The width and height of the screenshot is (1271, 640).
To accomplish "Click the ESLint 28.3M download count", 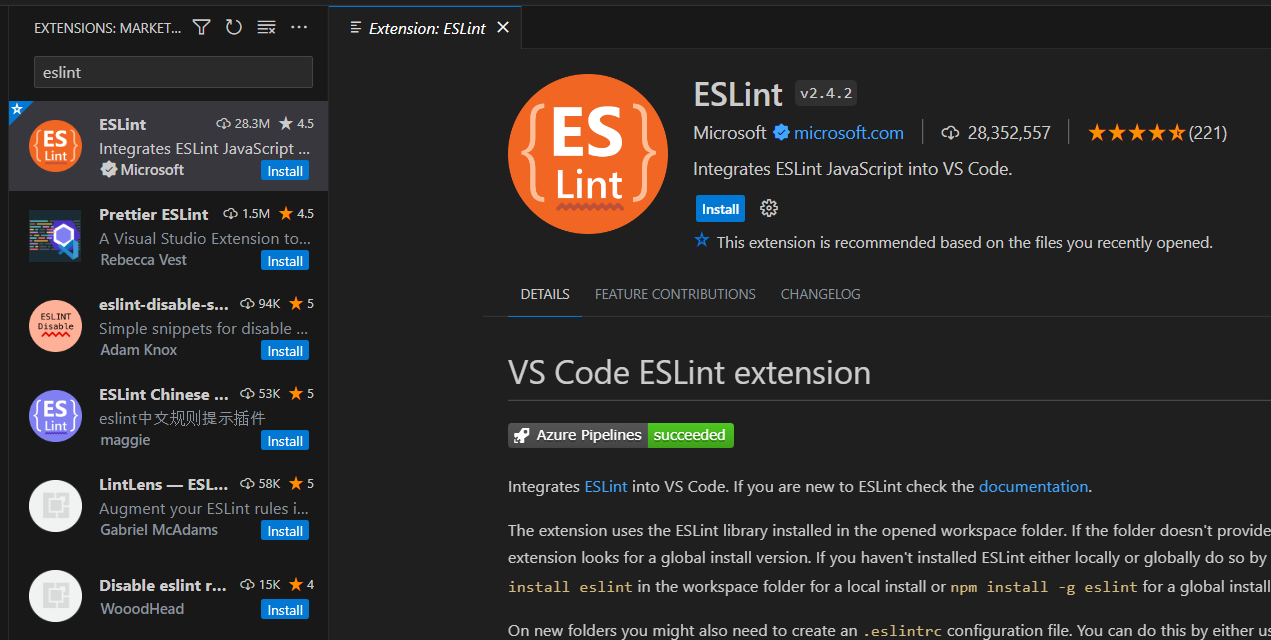I will pyautogui.click(x=243, y=124).
